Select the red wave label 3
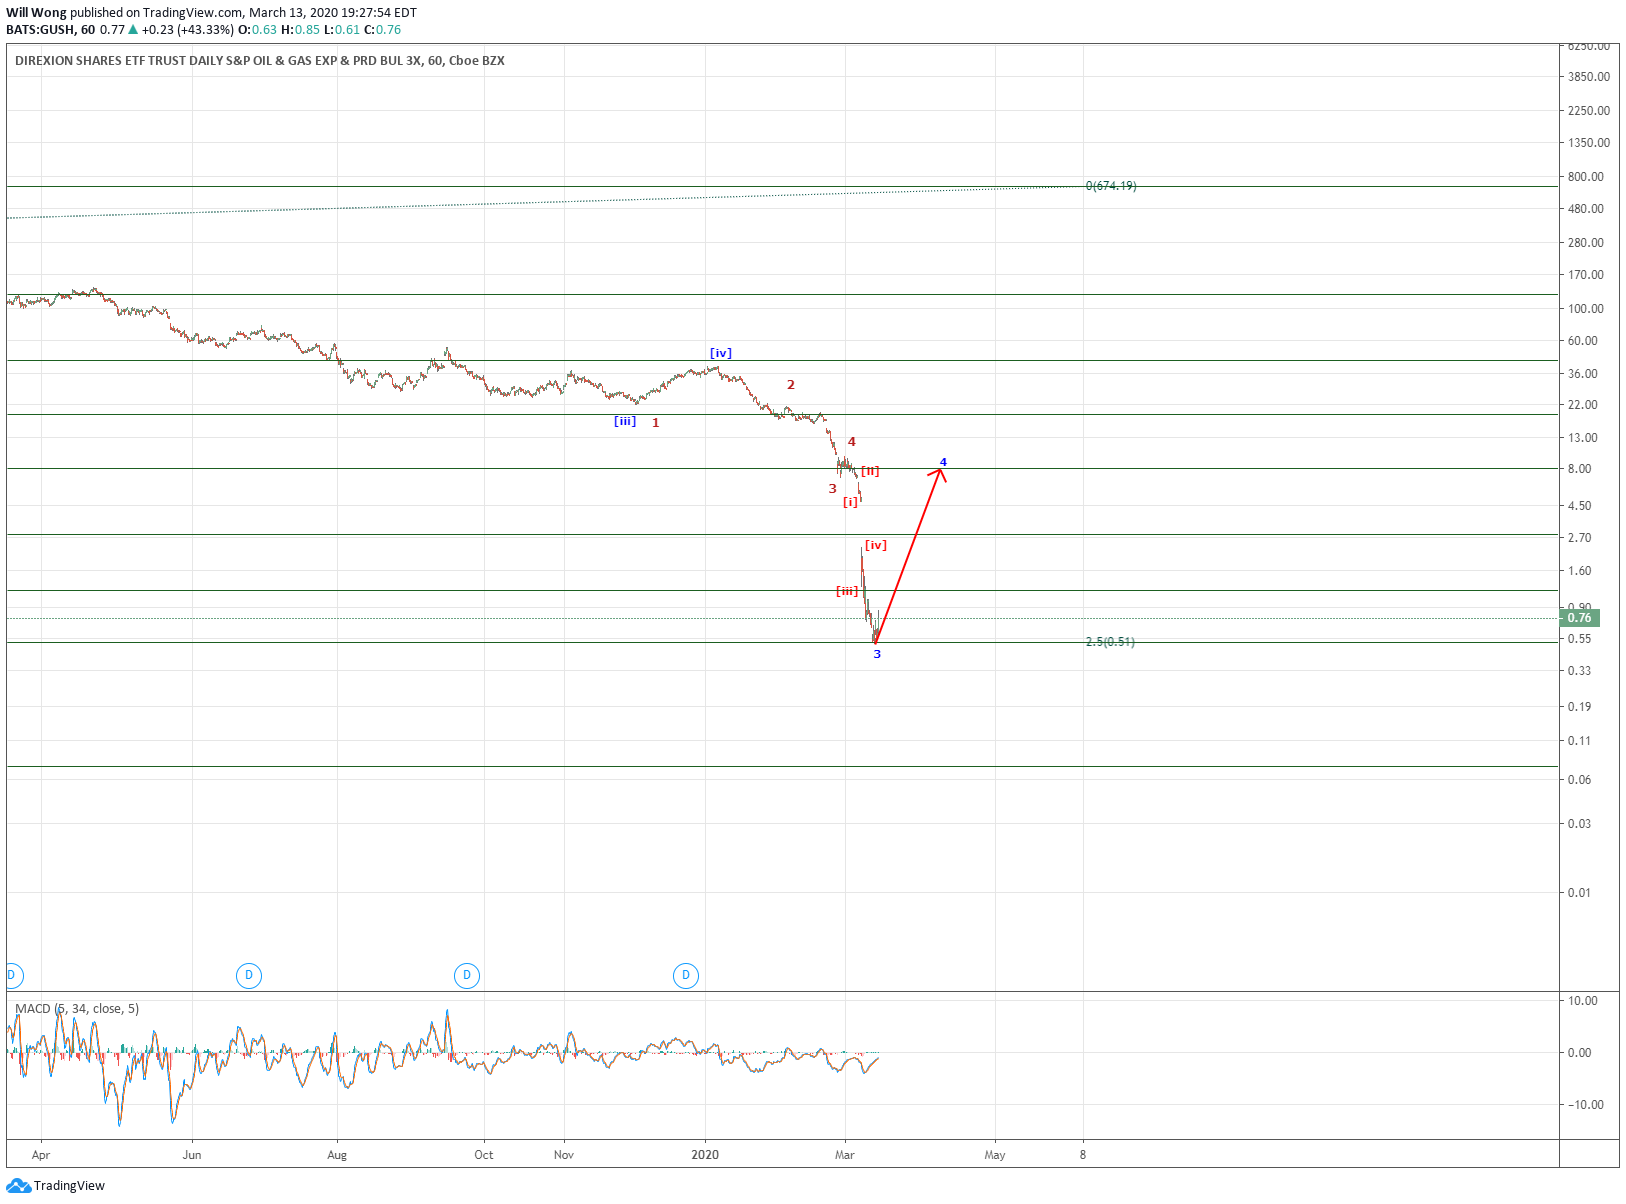Viewport: 1626px width, 1204px height. tap(832, 489)
